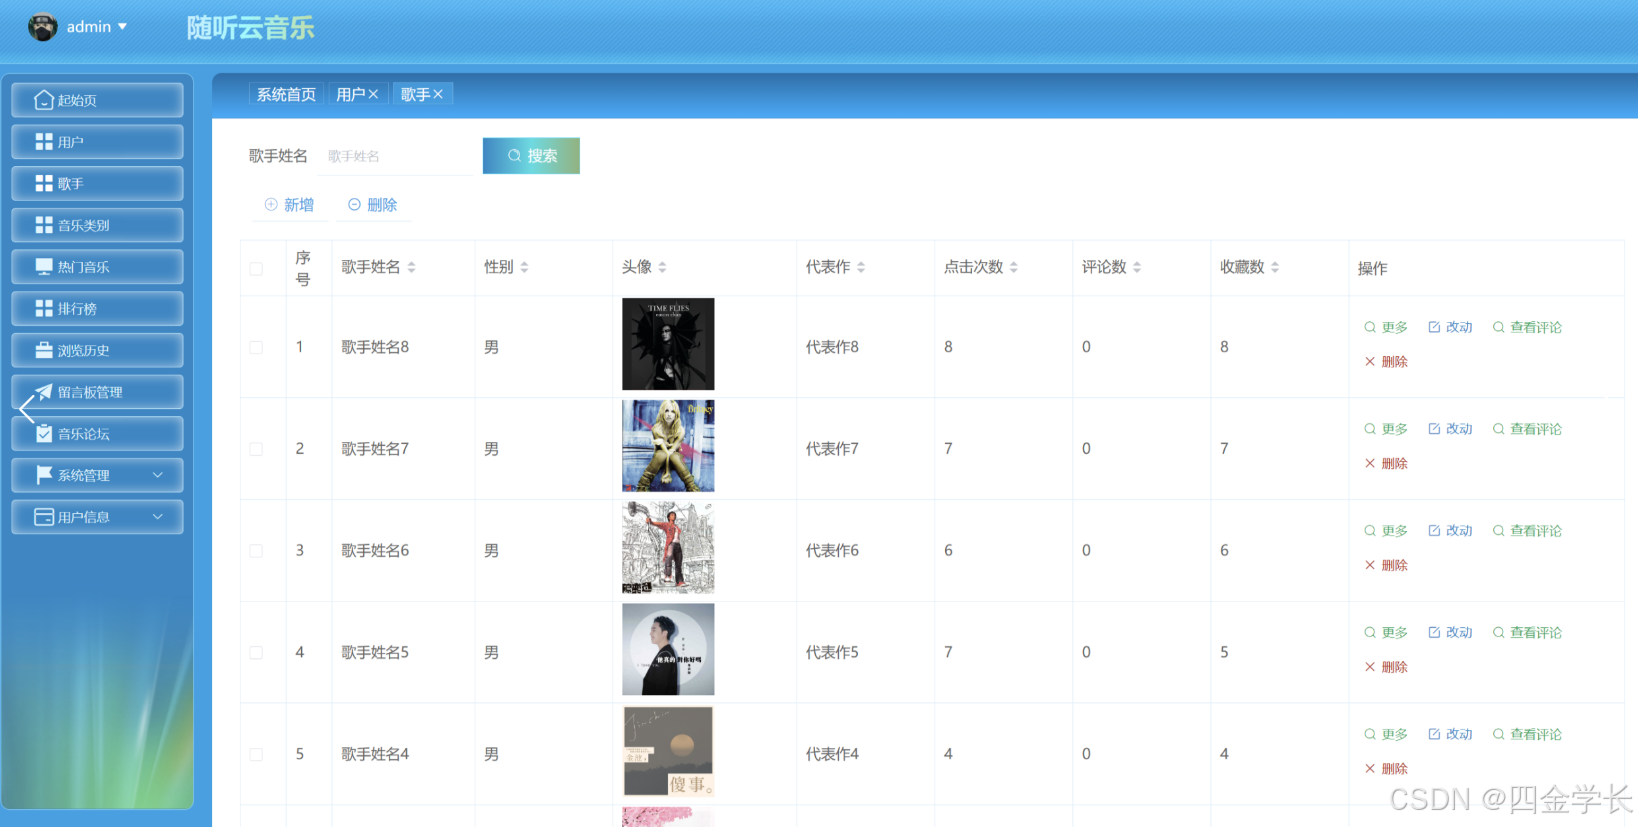Click 更多 for 歌手姓名7 row
The height and width of the screenshot is (827, 1638).
click(x=1386, y=429)
